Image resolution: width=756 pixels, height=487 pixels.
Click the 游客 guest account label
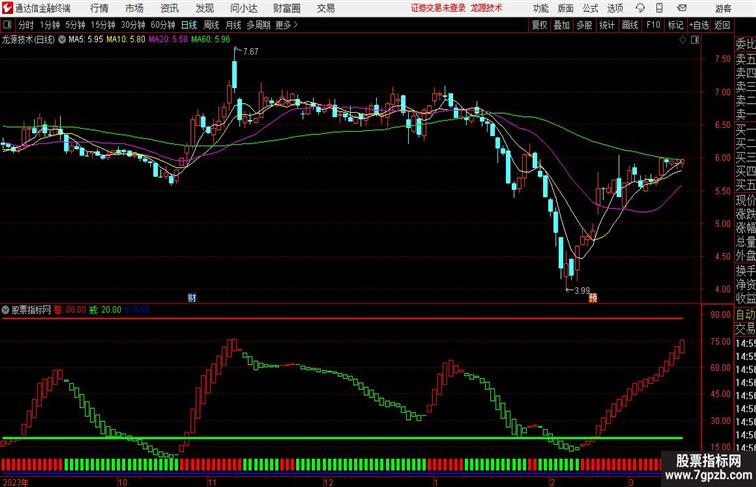coord(723,8)
